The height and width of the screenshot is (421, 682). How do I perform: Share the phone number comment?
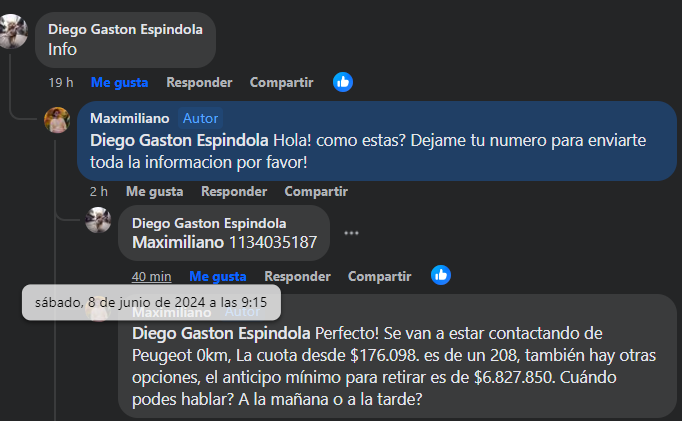[379, 276]
